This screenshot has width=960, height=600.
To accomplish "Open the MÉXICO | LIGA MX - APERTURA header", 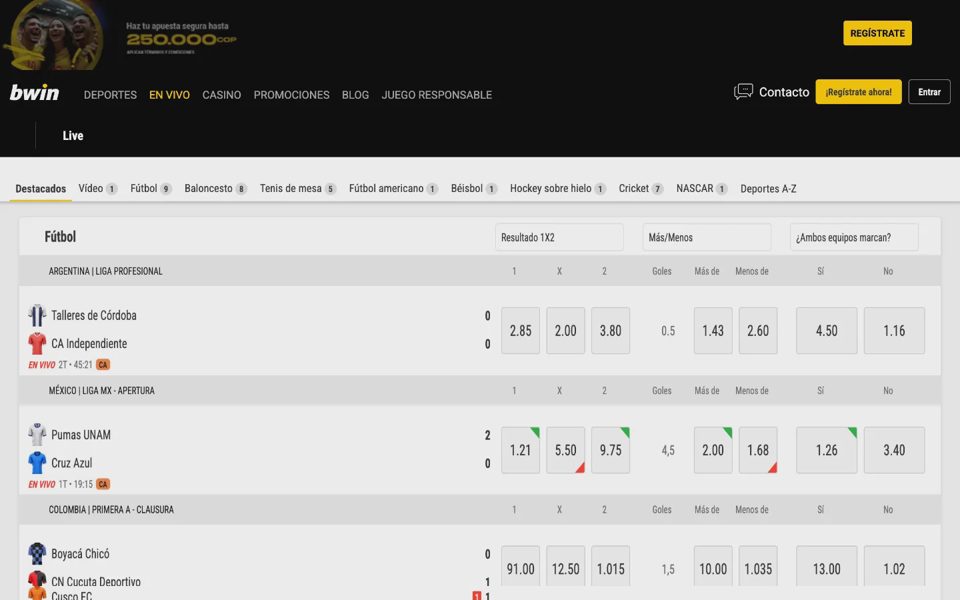I will click(102, 391).
